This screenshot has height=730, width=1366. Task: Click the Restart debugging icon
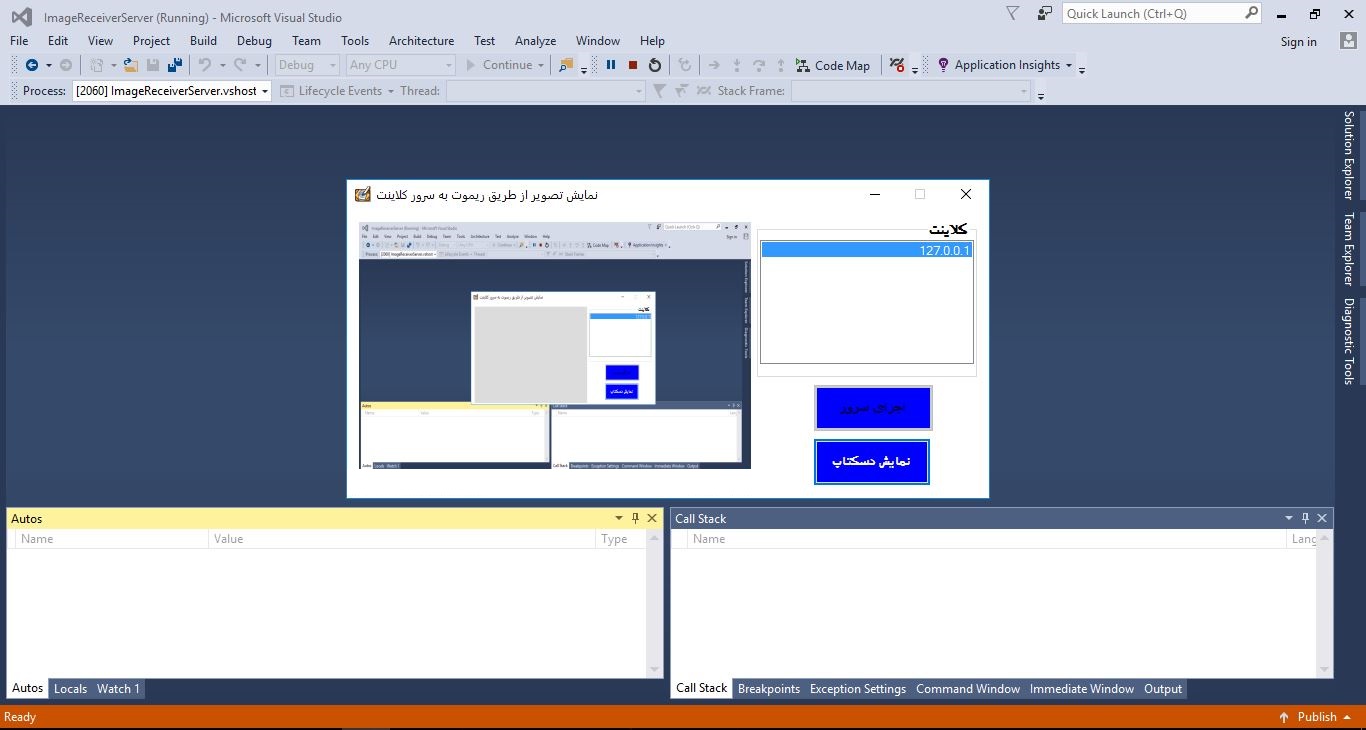[x=653, y=64]
